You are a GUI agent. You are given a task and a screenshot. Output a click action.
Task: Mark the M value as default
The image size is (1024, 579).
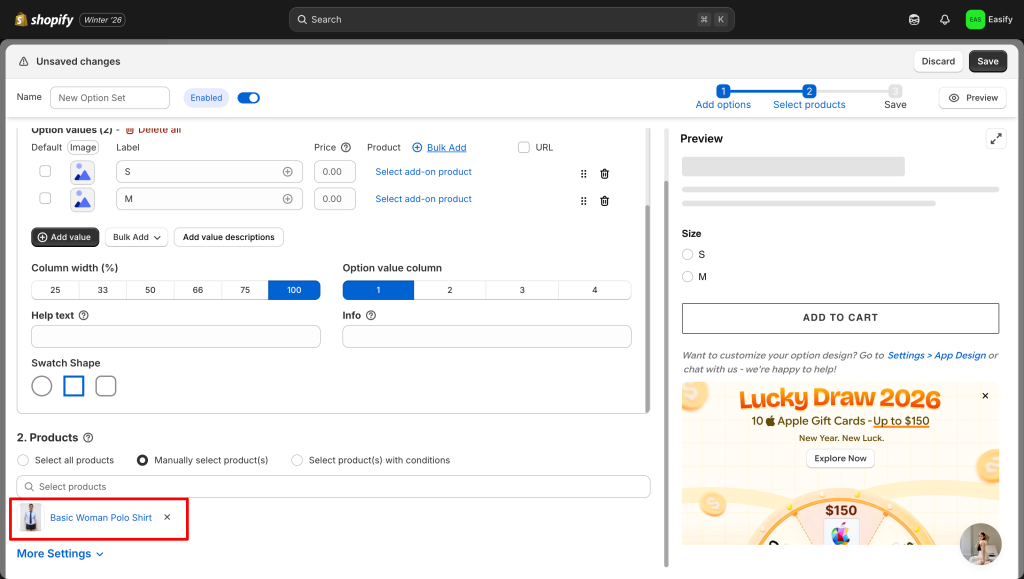(x=45, y=199)
